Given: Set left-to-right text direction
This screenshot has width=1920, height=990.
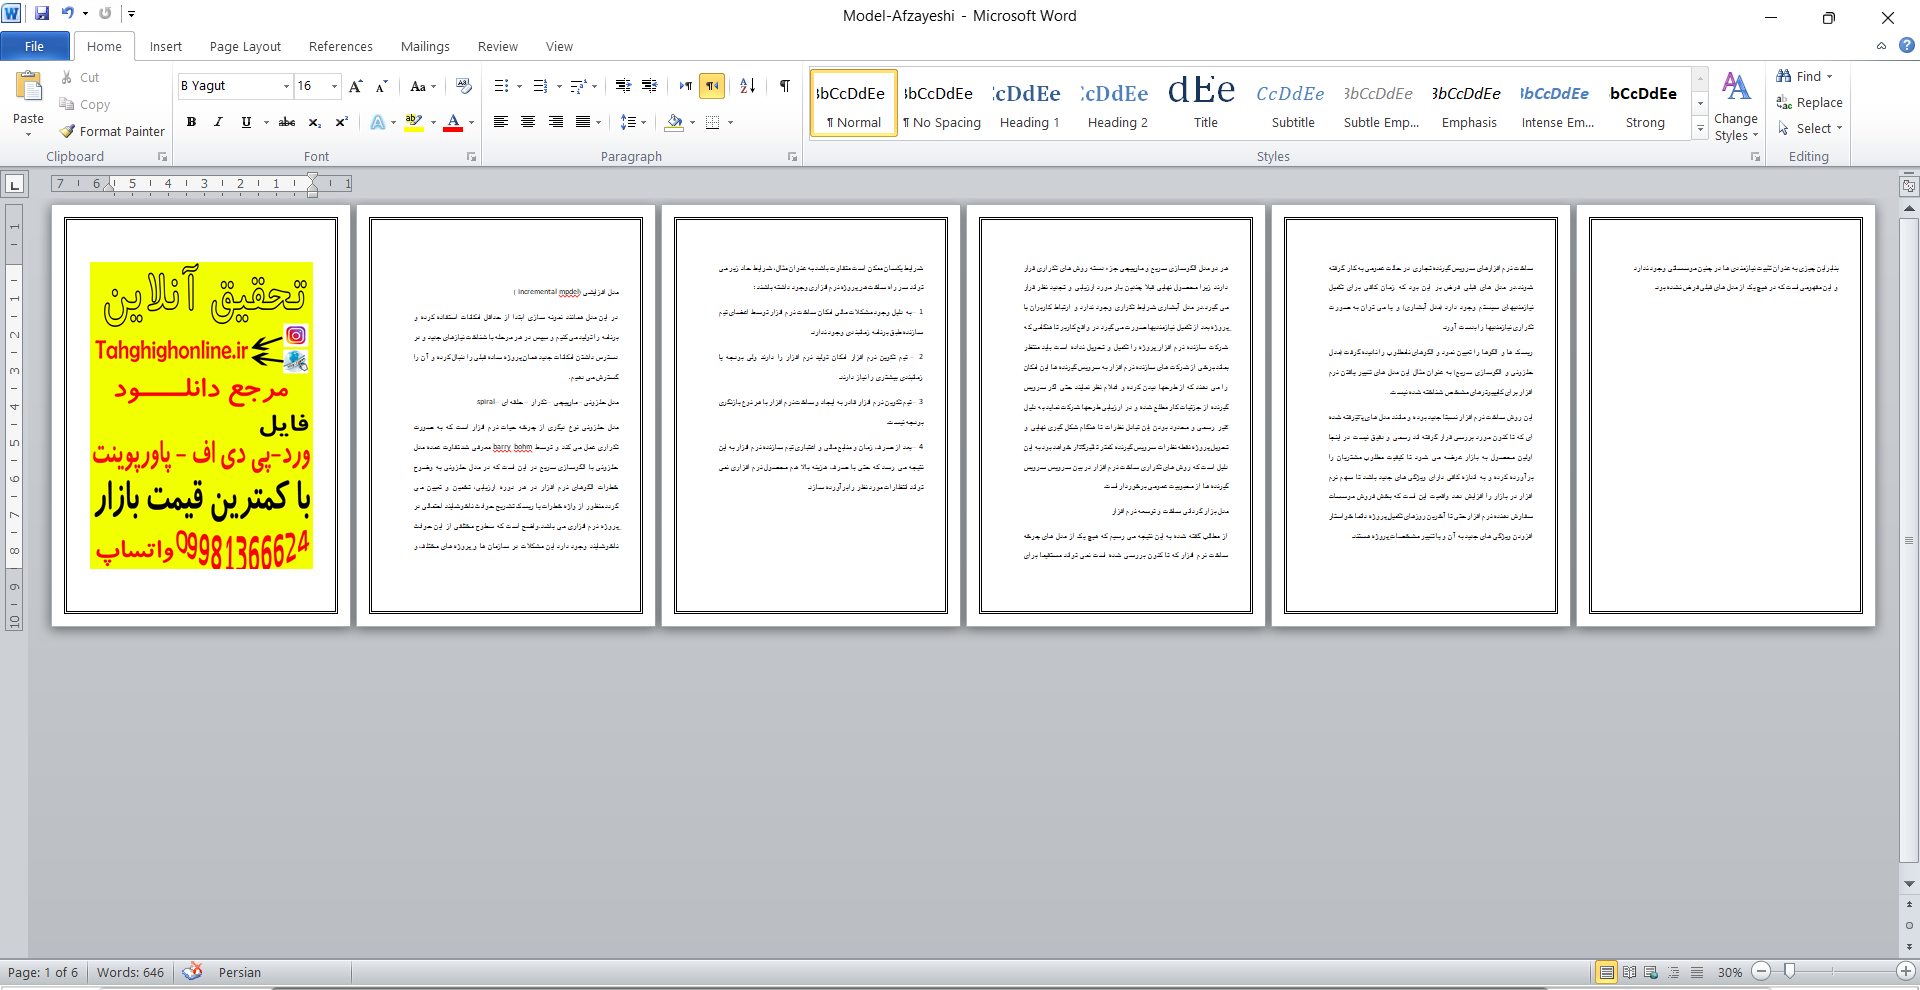Looking at the screenshot, I should pos(685,86).
